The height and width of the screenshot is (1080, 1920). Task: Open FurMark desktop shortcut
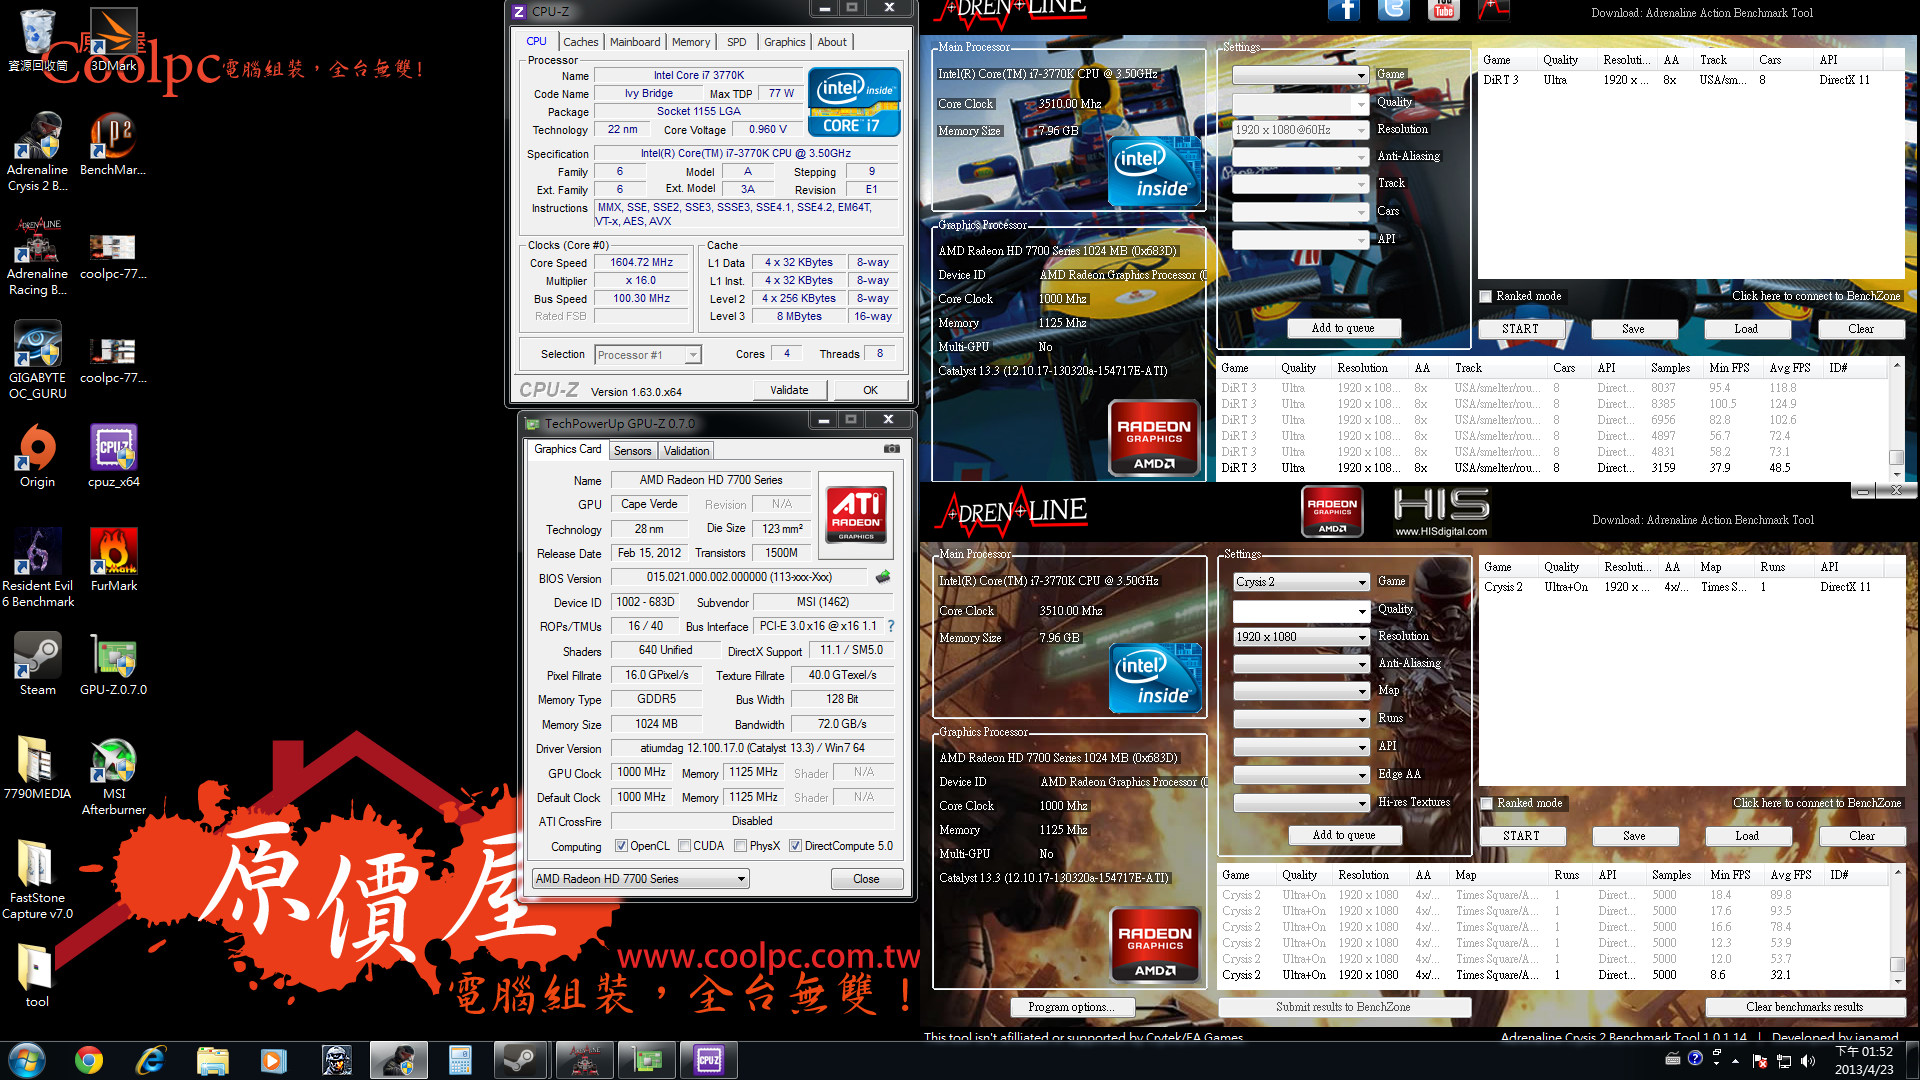pyautogui.click(x=113, y=560)
